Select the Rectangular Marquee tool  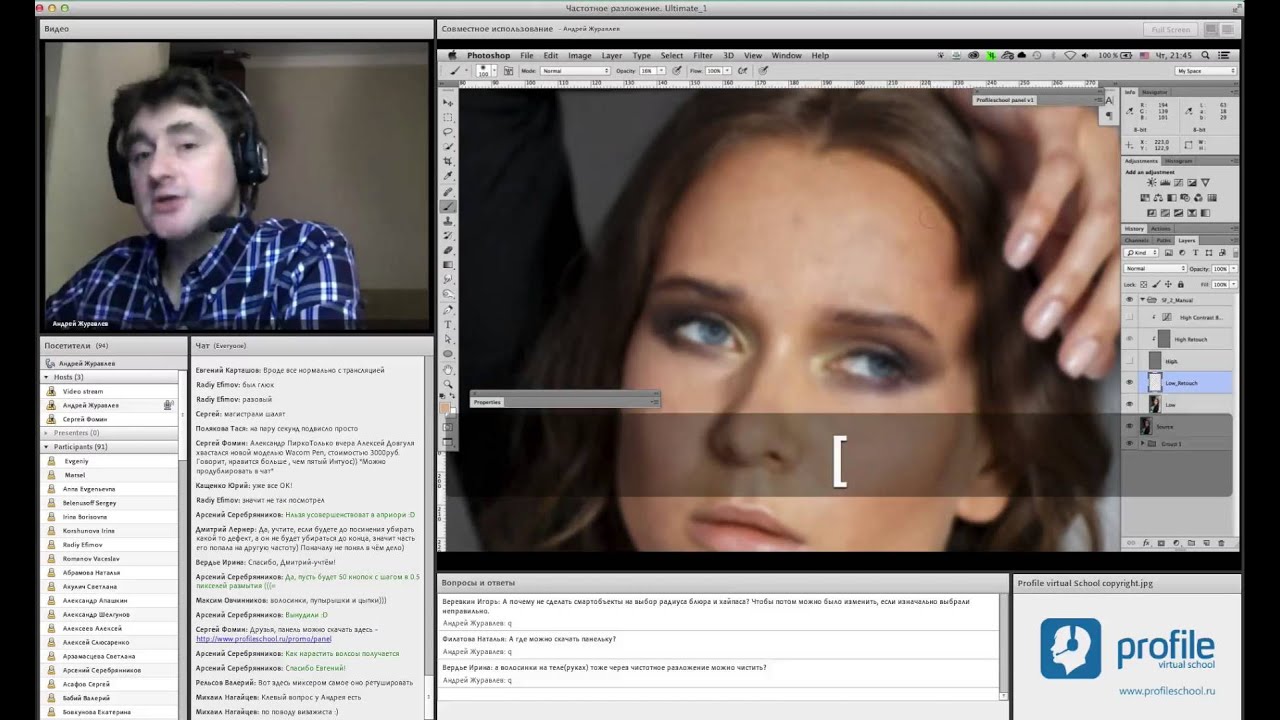tap(448, 118)
